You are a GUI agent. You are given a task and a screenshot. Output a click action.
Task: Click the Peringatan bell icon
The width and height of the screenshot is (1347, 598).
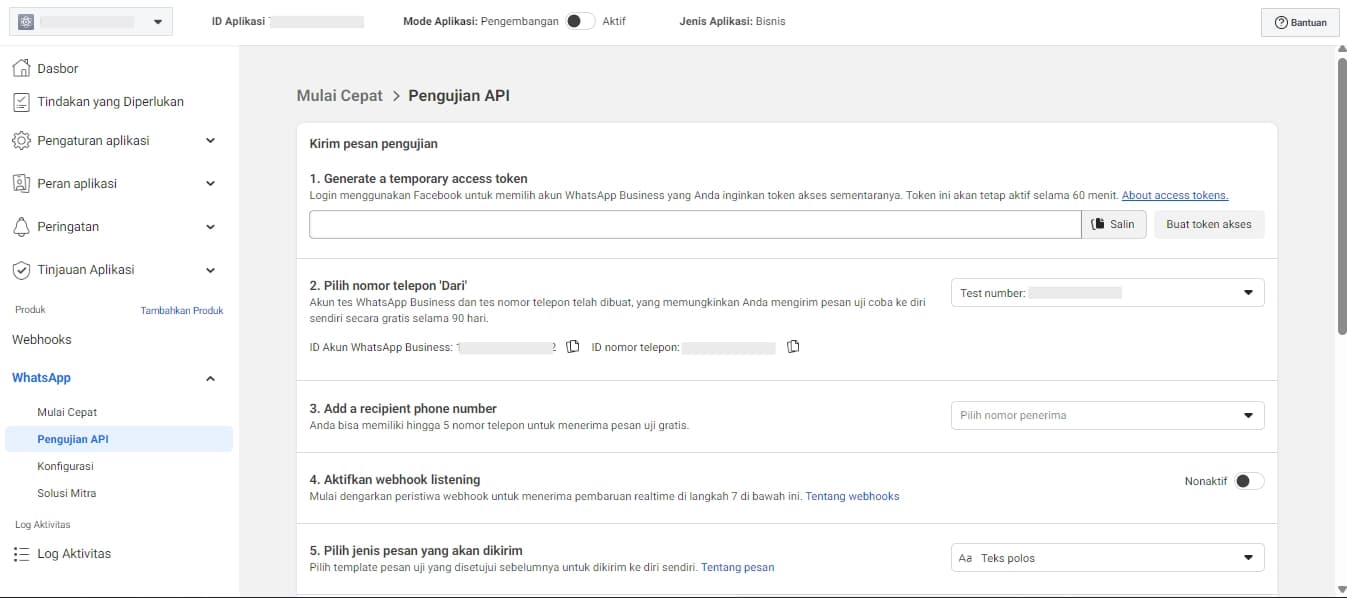(21, 227)
